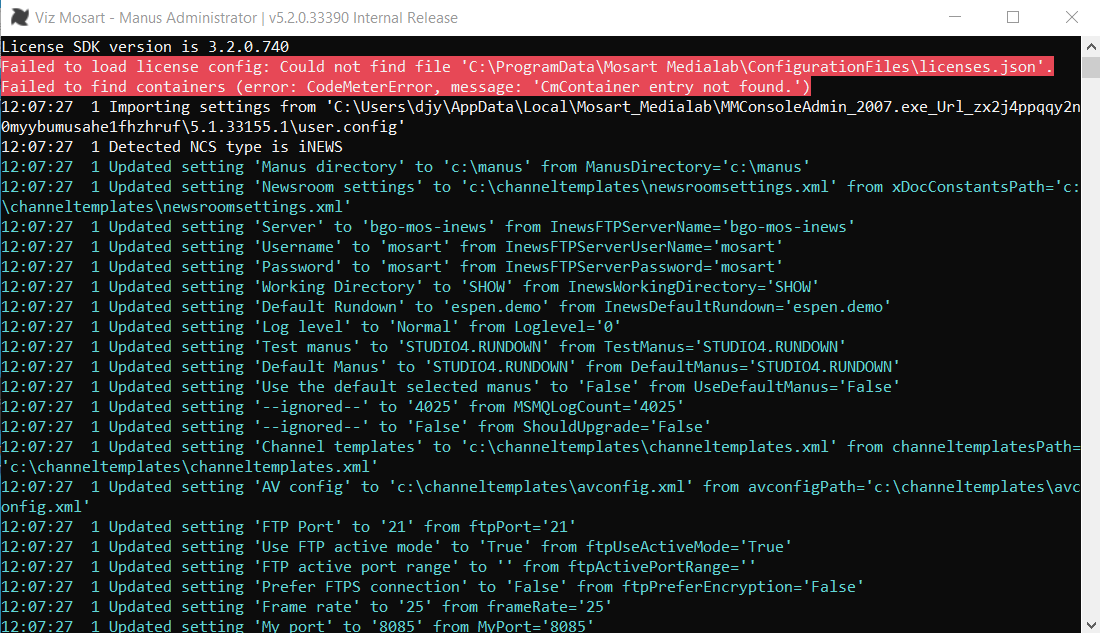Click the 'Manus directory' setting log line
The height and width of the screenshot is (633, 1100).
[405, 167]
